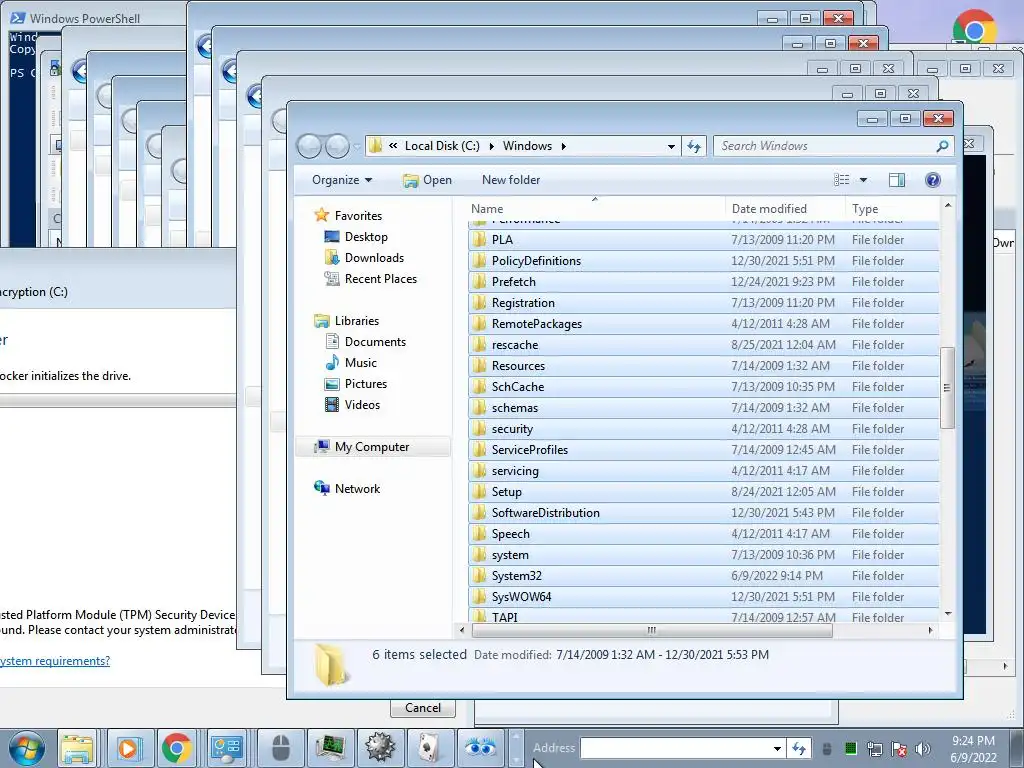
Task: Click the mouse settings taskbar icon
Action: (281, 748)
